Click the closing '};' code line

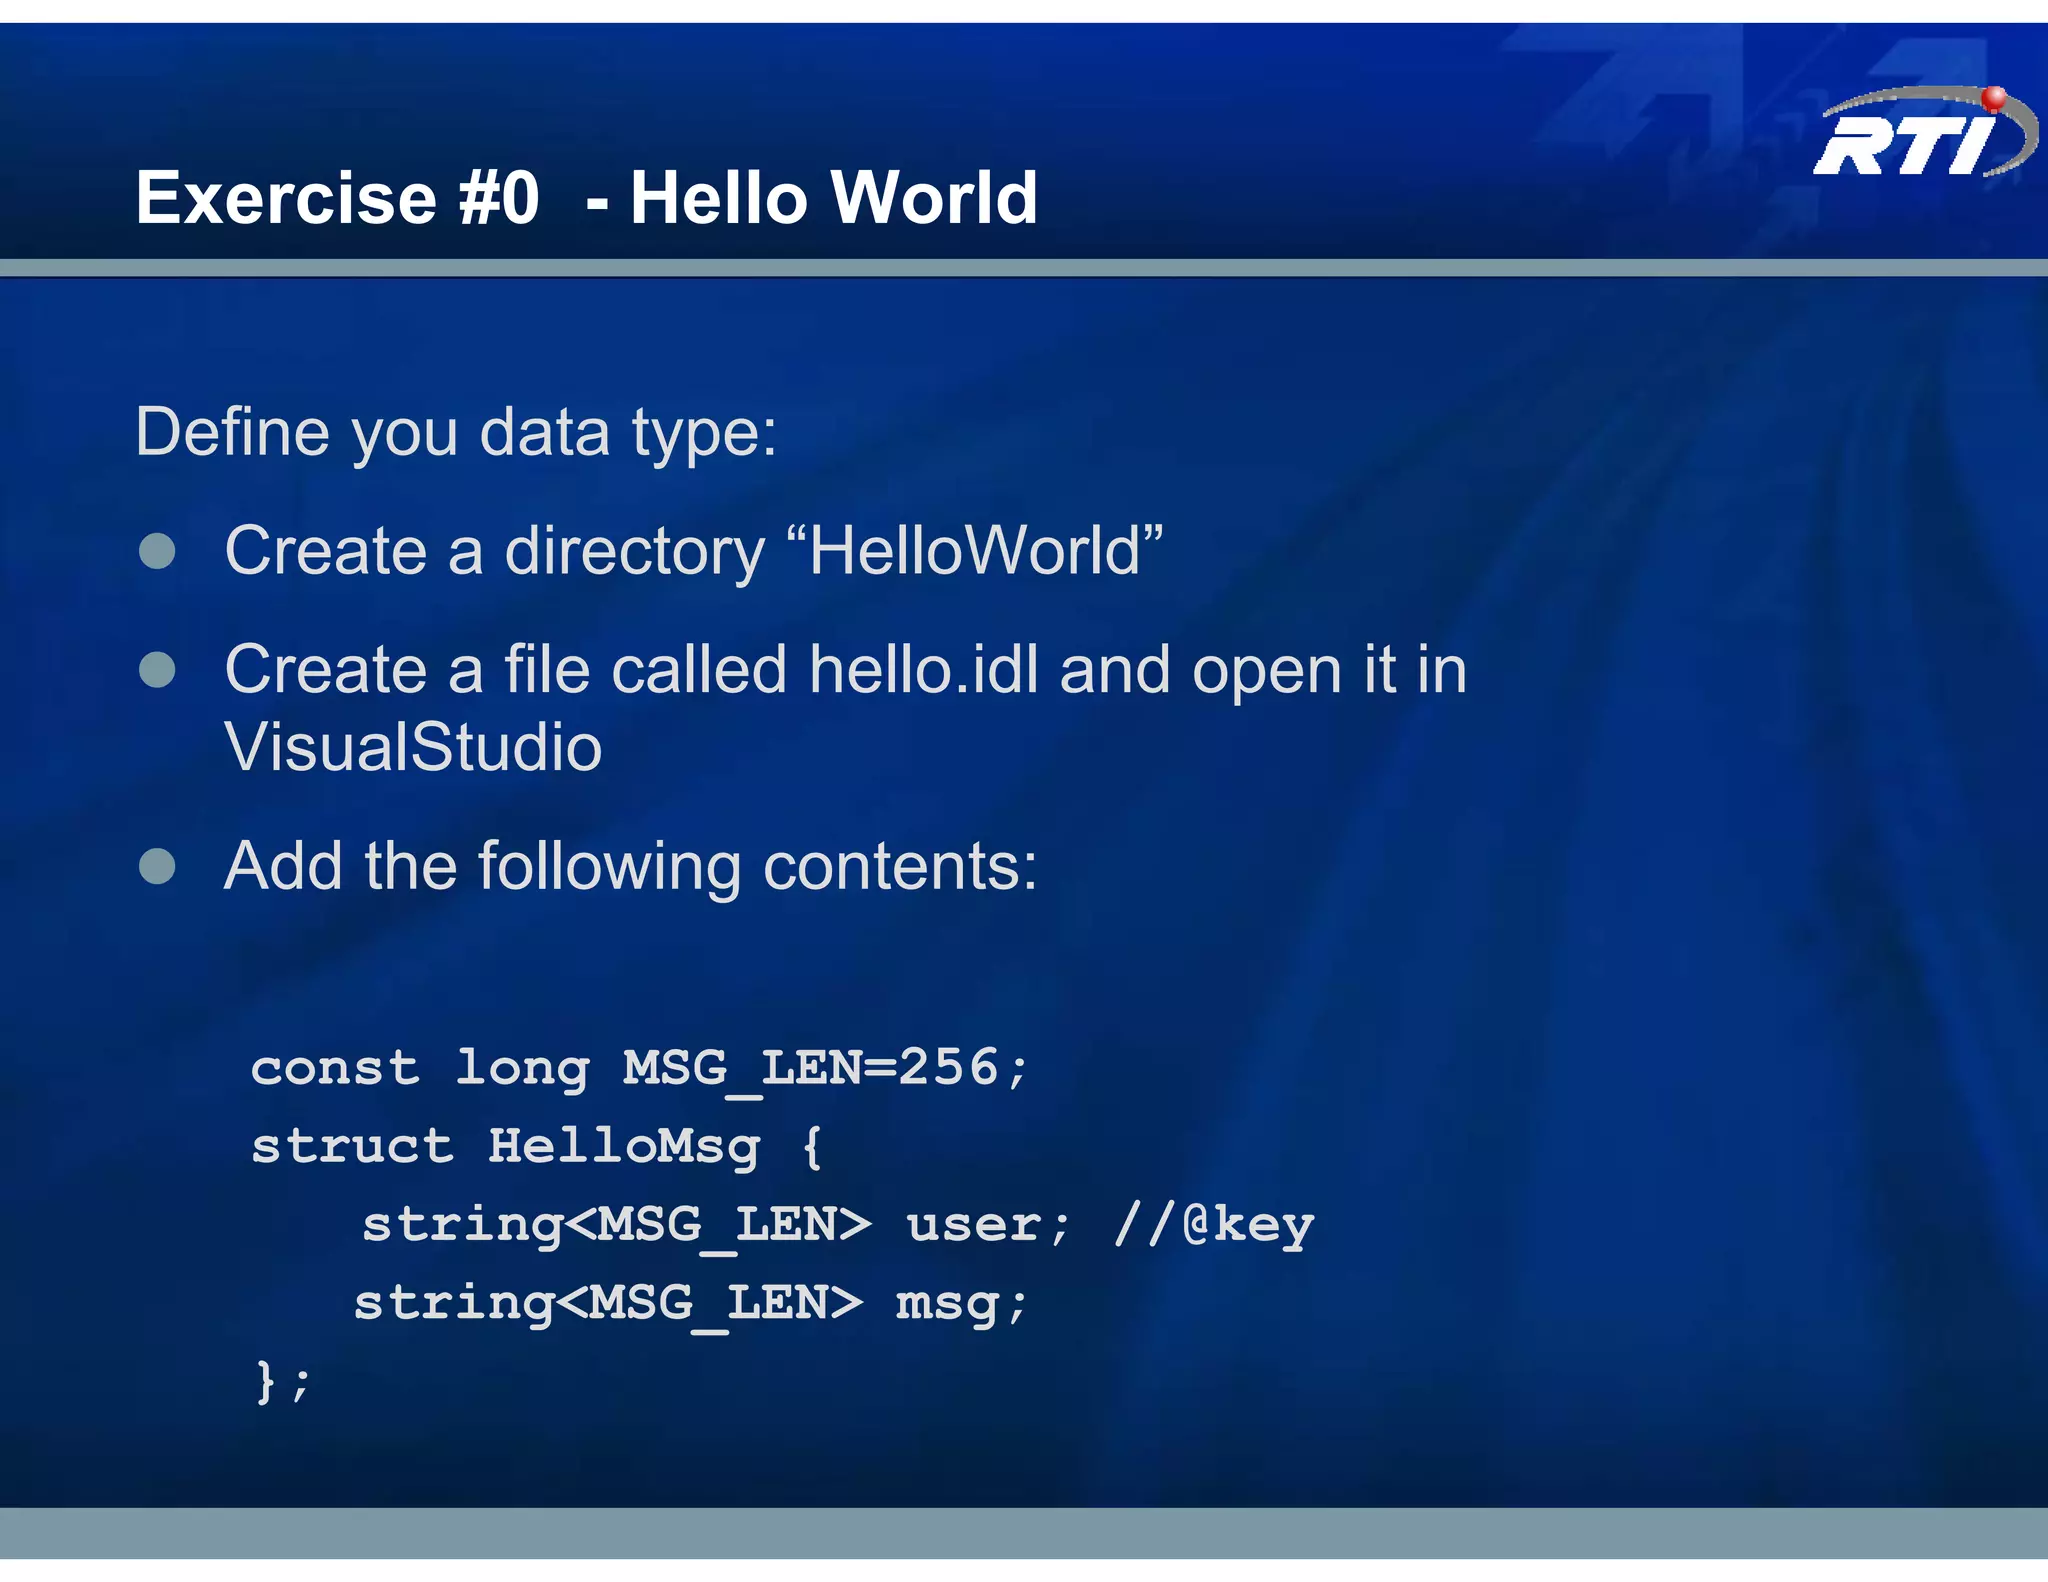pos(284,1381)
